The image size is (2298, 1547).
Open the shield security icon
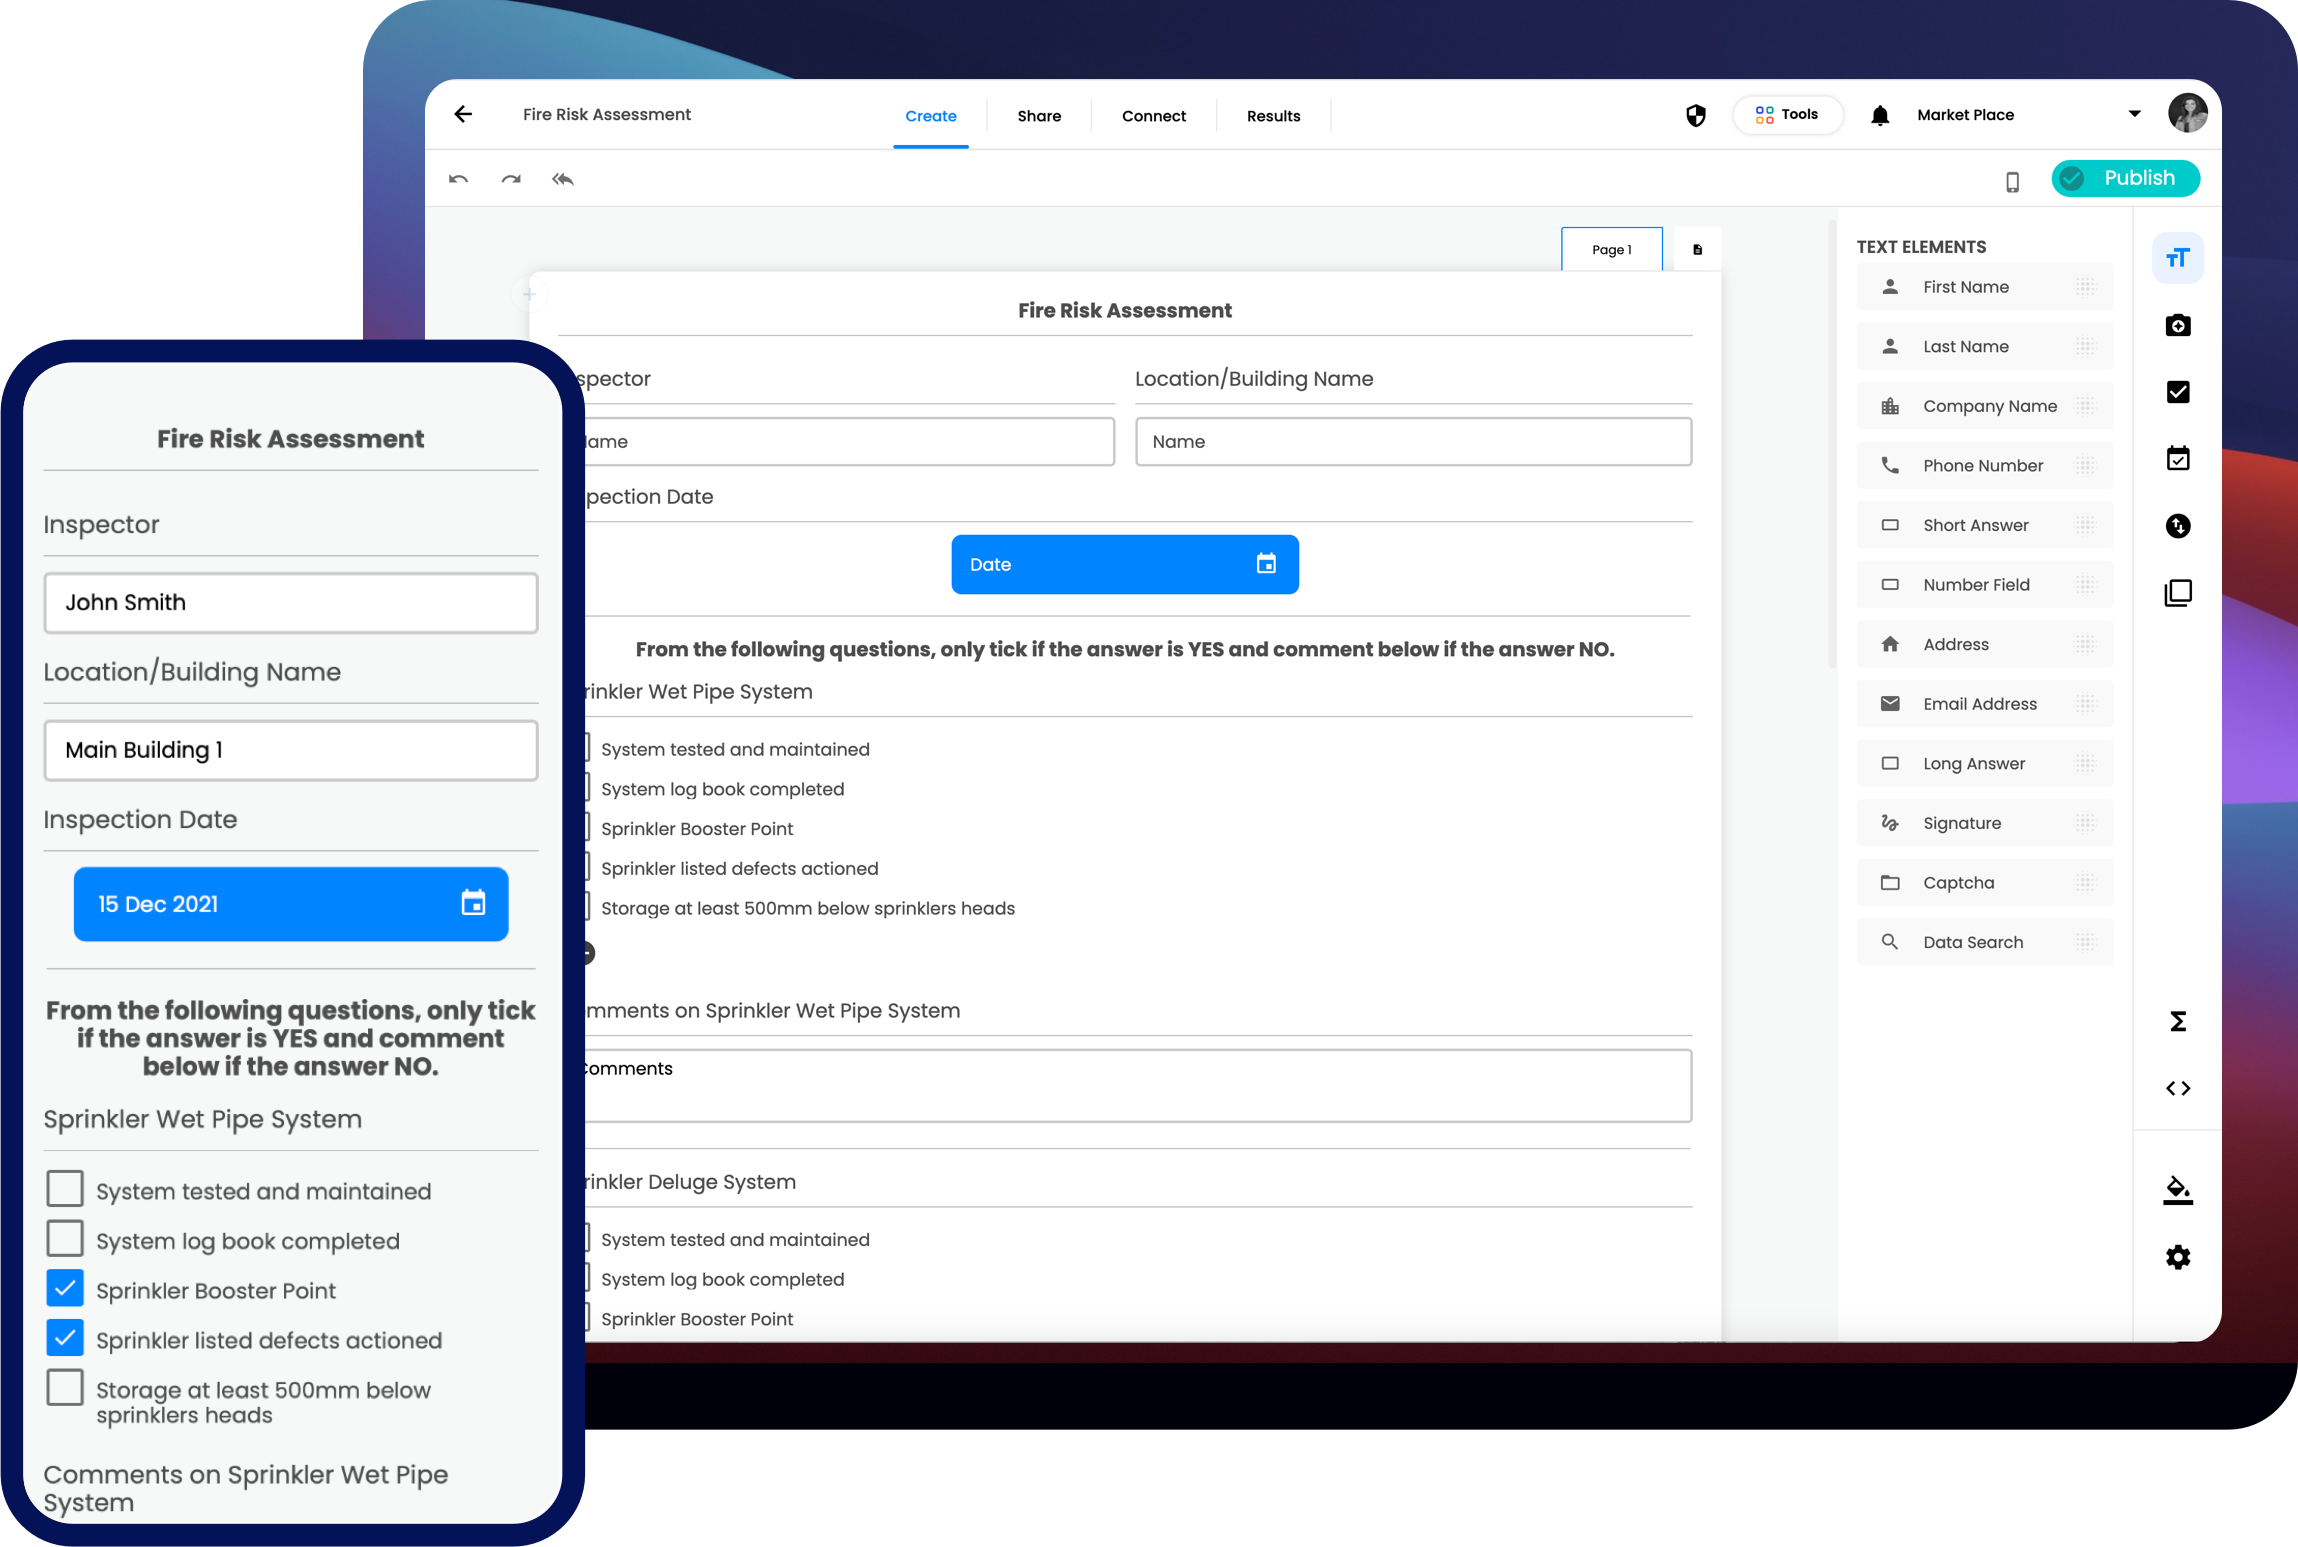1695,115
